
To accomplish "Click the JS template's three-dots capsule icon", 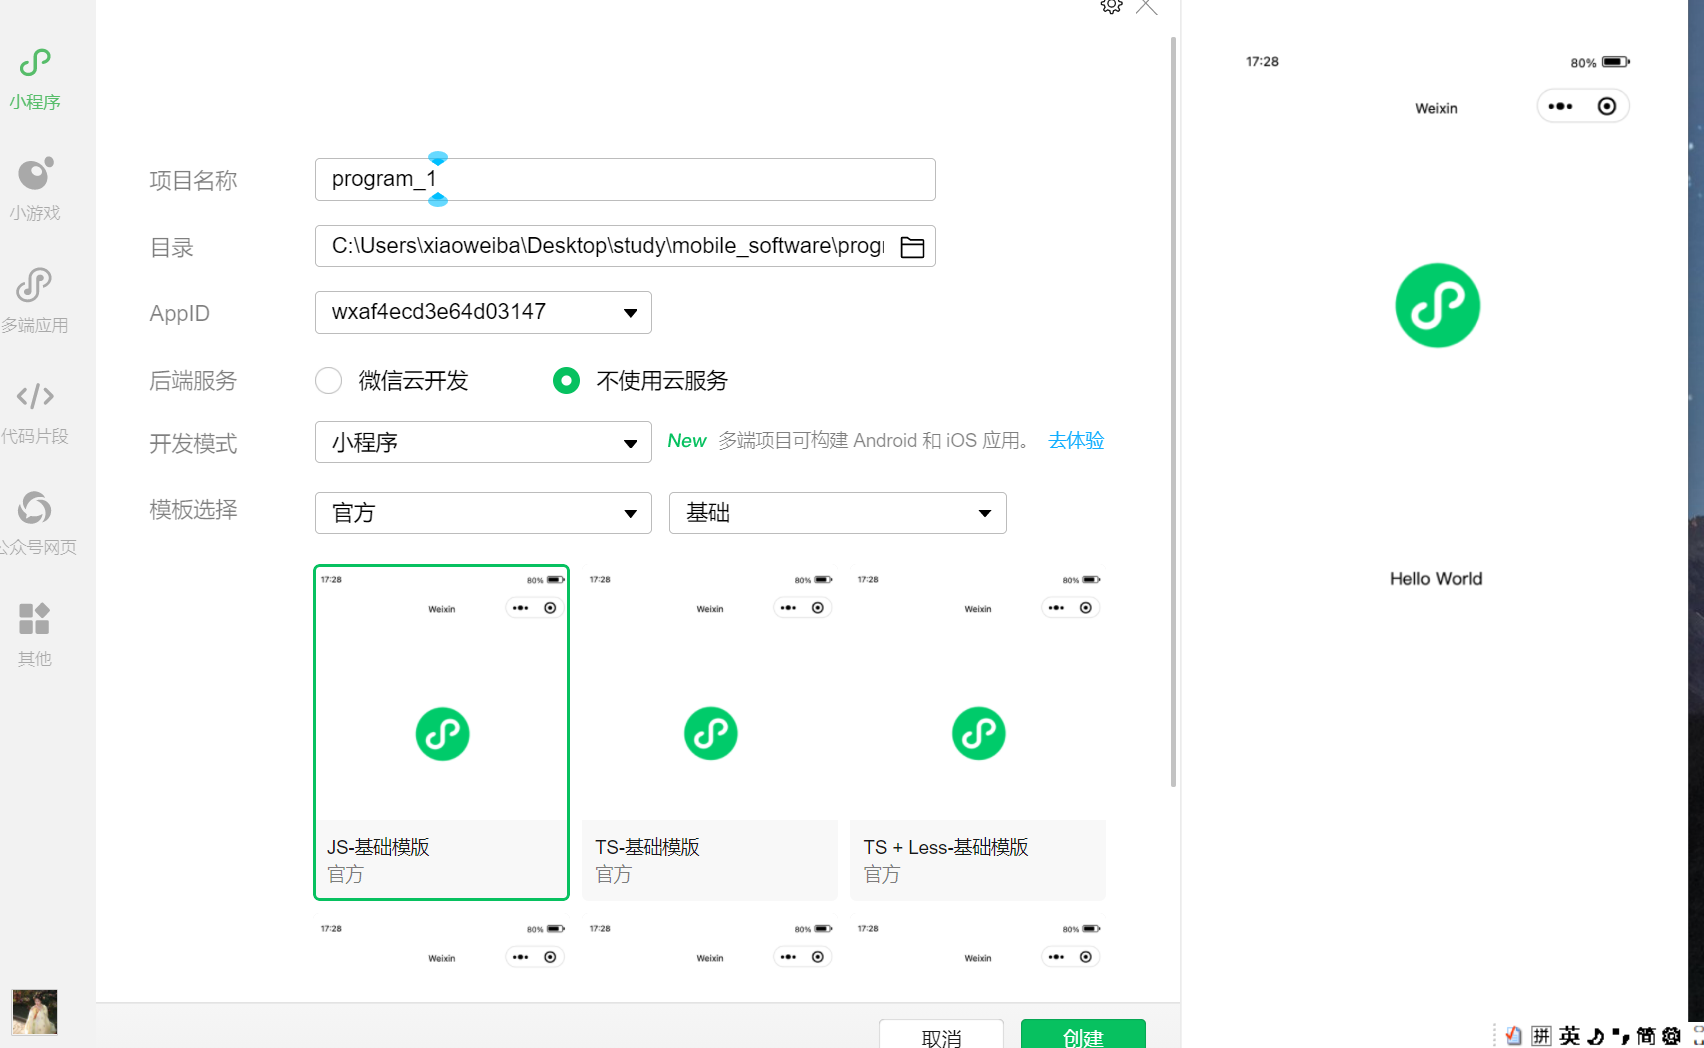I will pos(521,608).
